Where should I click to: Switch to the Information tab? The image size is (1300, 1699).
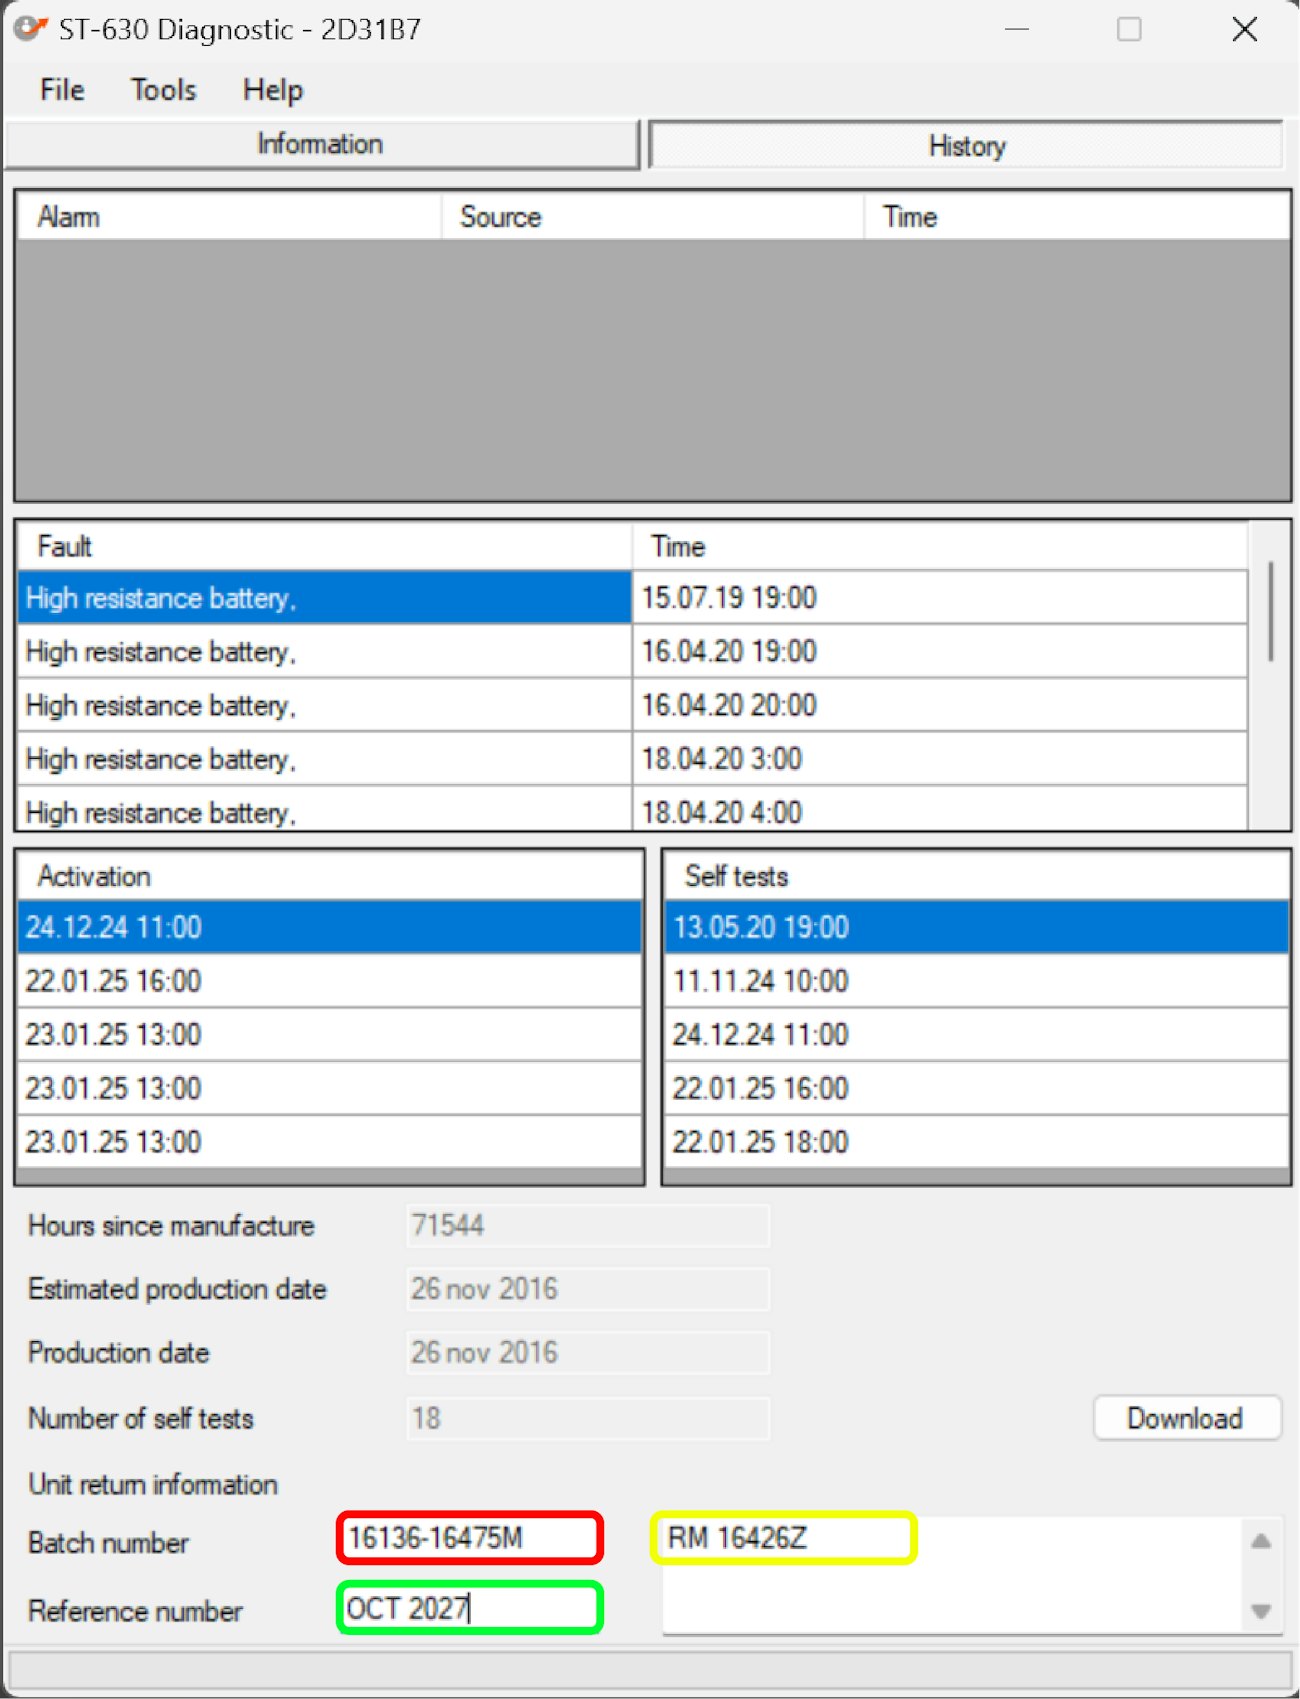[320, 145]
